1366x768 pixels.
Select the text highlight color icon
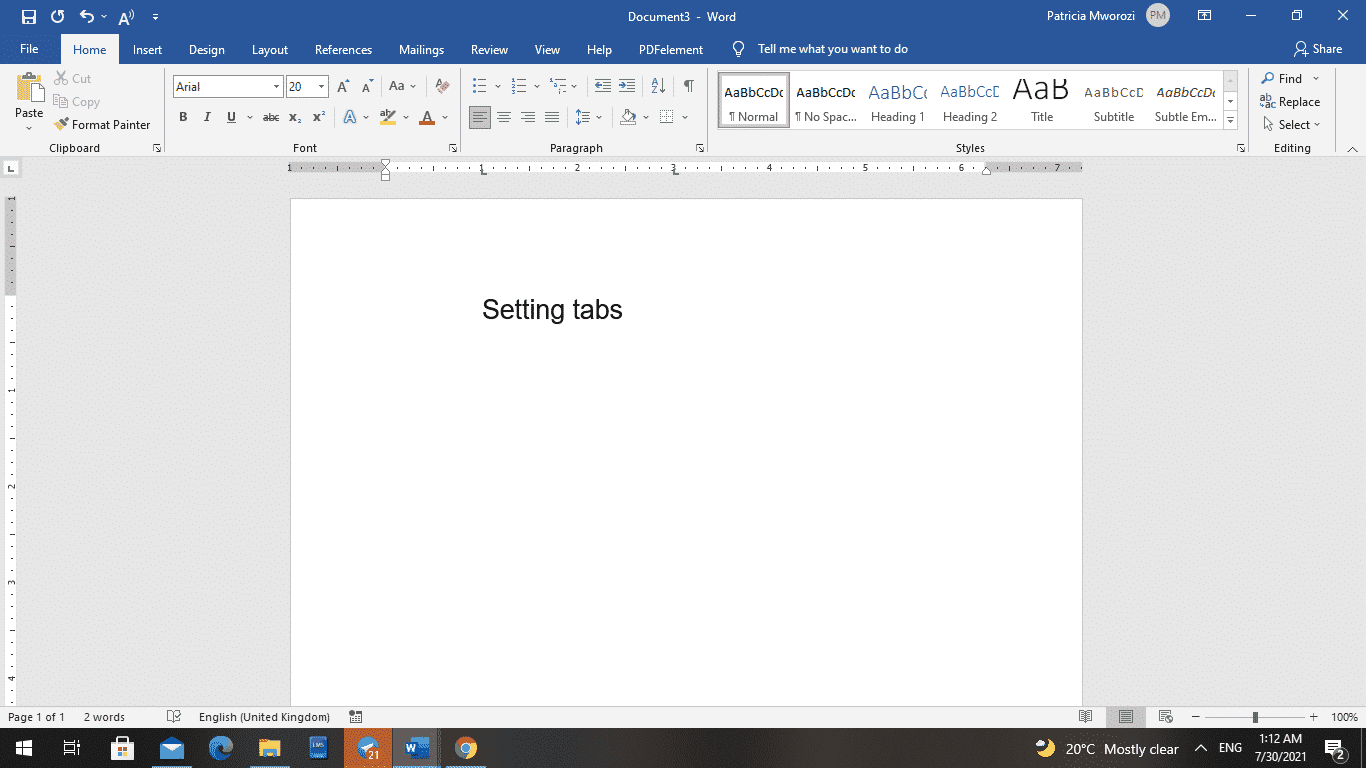[388, 117]
